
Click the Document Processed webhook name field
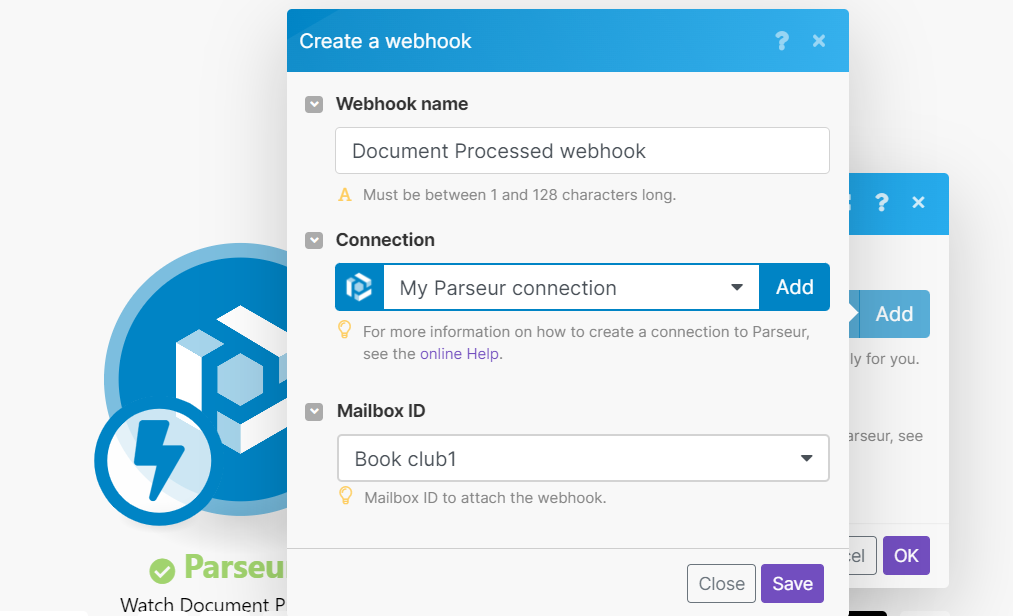pyautogui.click(x=583, y=150)
